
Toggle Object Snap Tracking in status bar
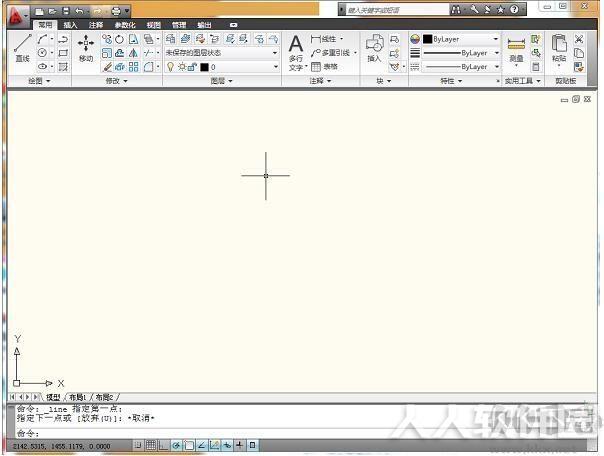pyautogui.click(x=201, y=446)
